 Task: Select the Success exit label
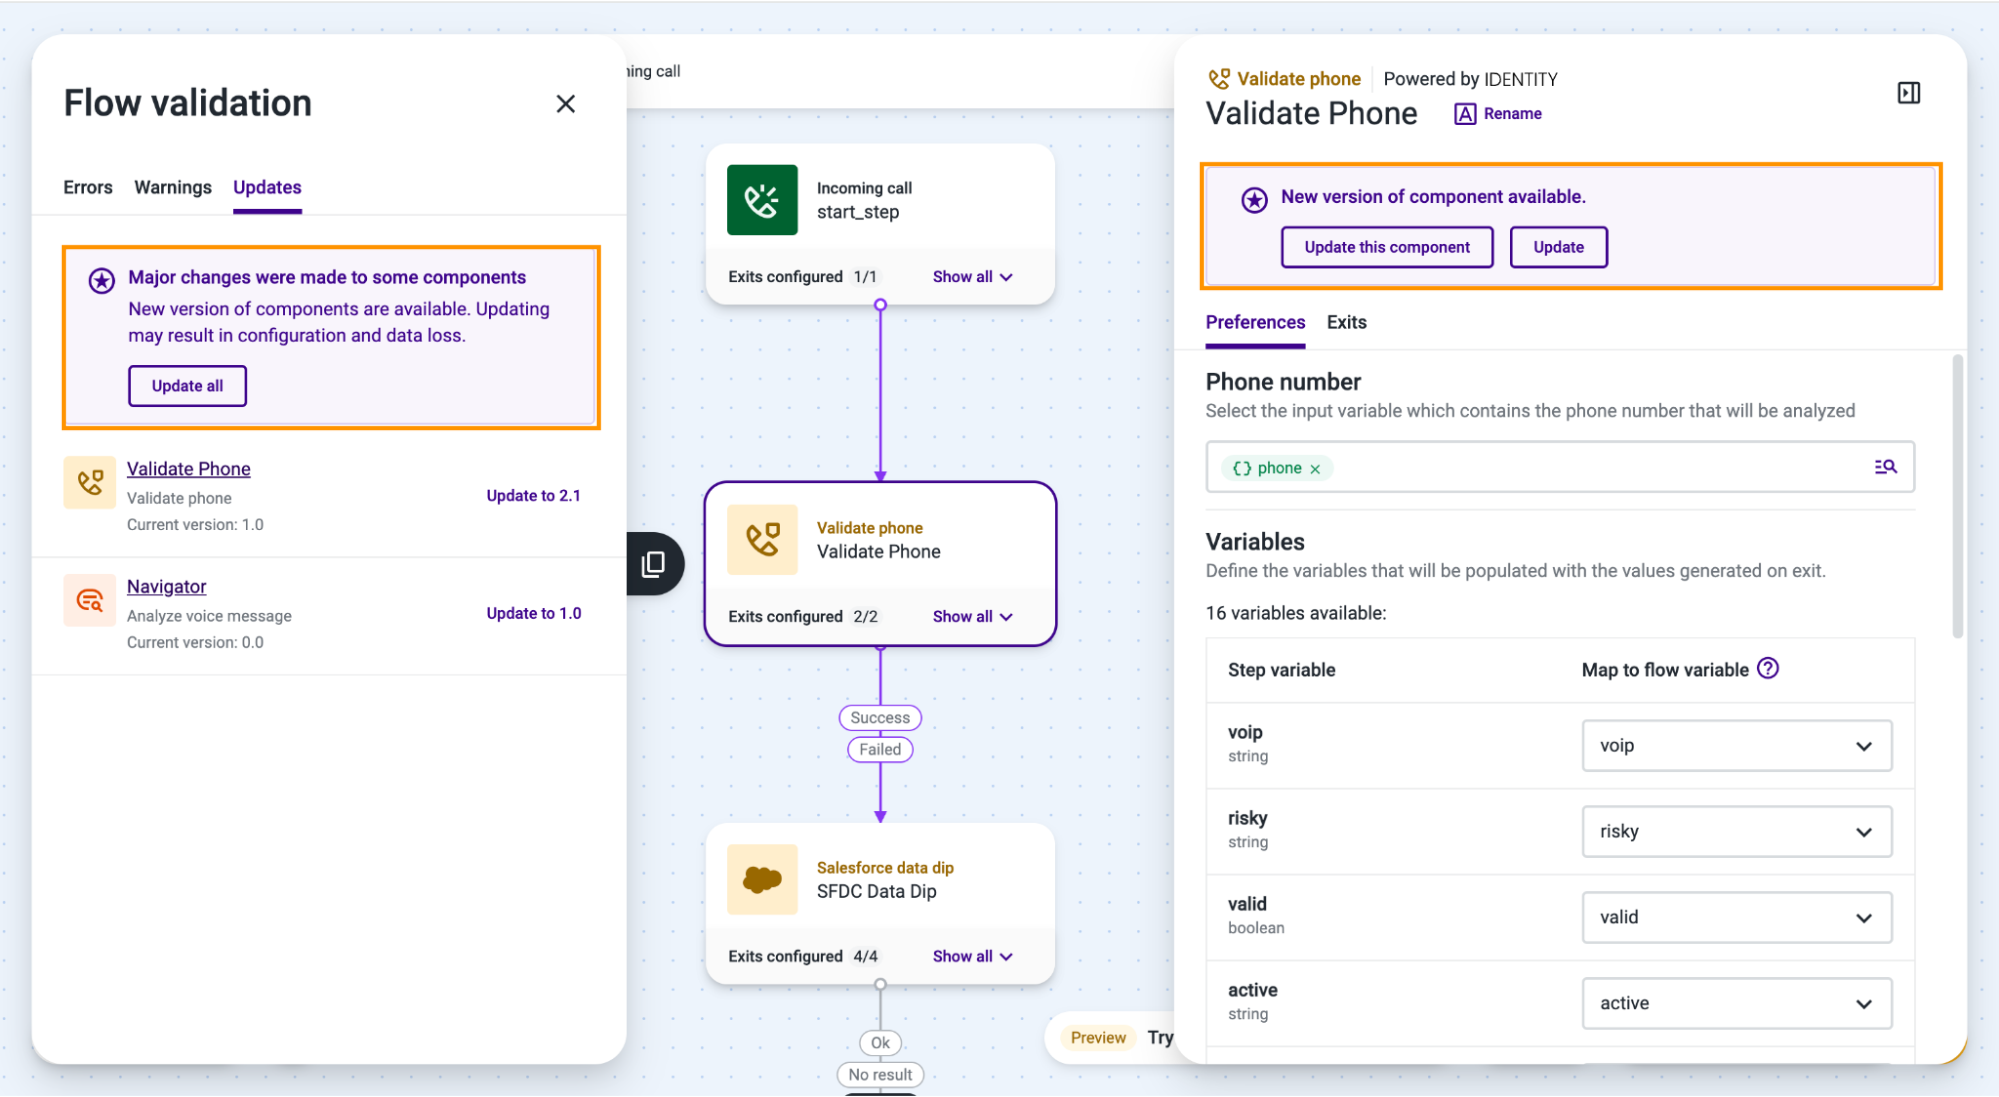coord(880,718)
